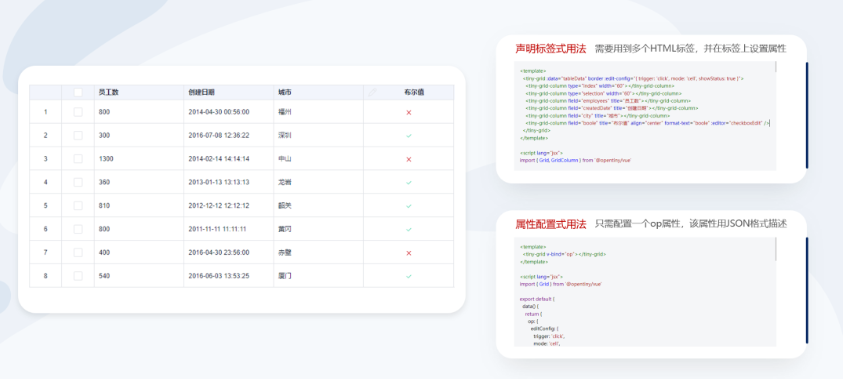Image resolution: width=843 pixels, height=379 pixels.
Task: Click the city cell 中山
Action: point(284,159)
